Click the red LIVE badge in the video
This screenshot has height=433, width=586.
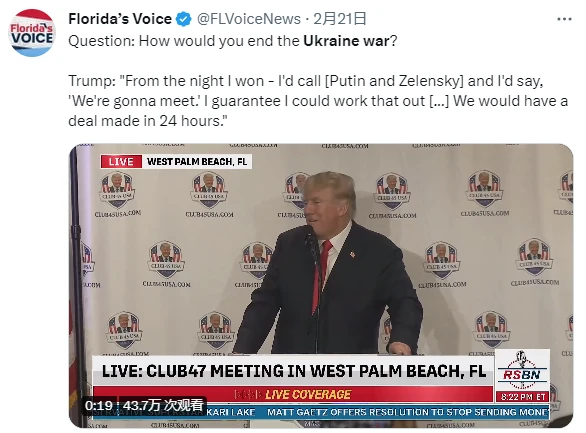(121, 161)
